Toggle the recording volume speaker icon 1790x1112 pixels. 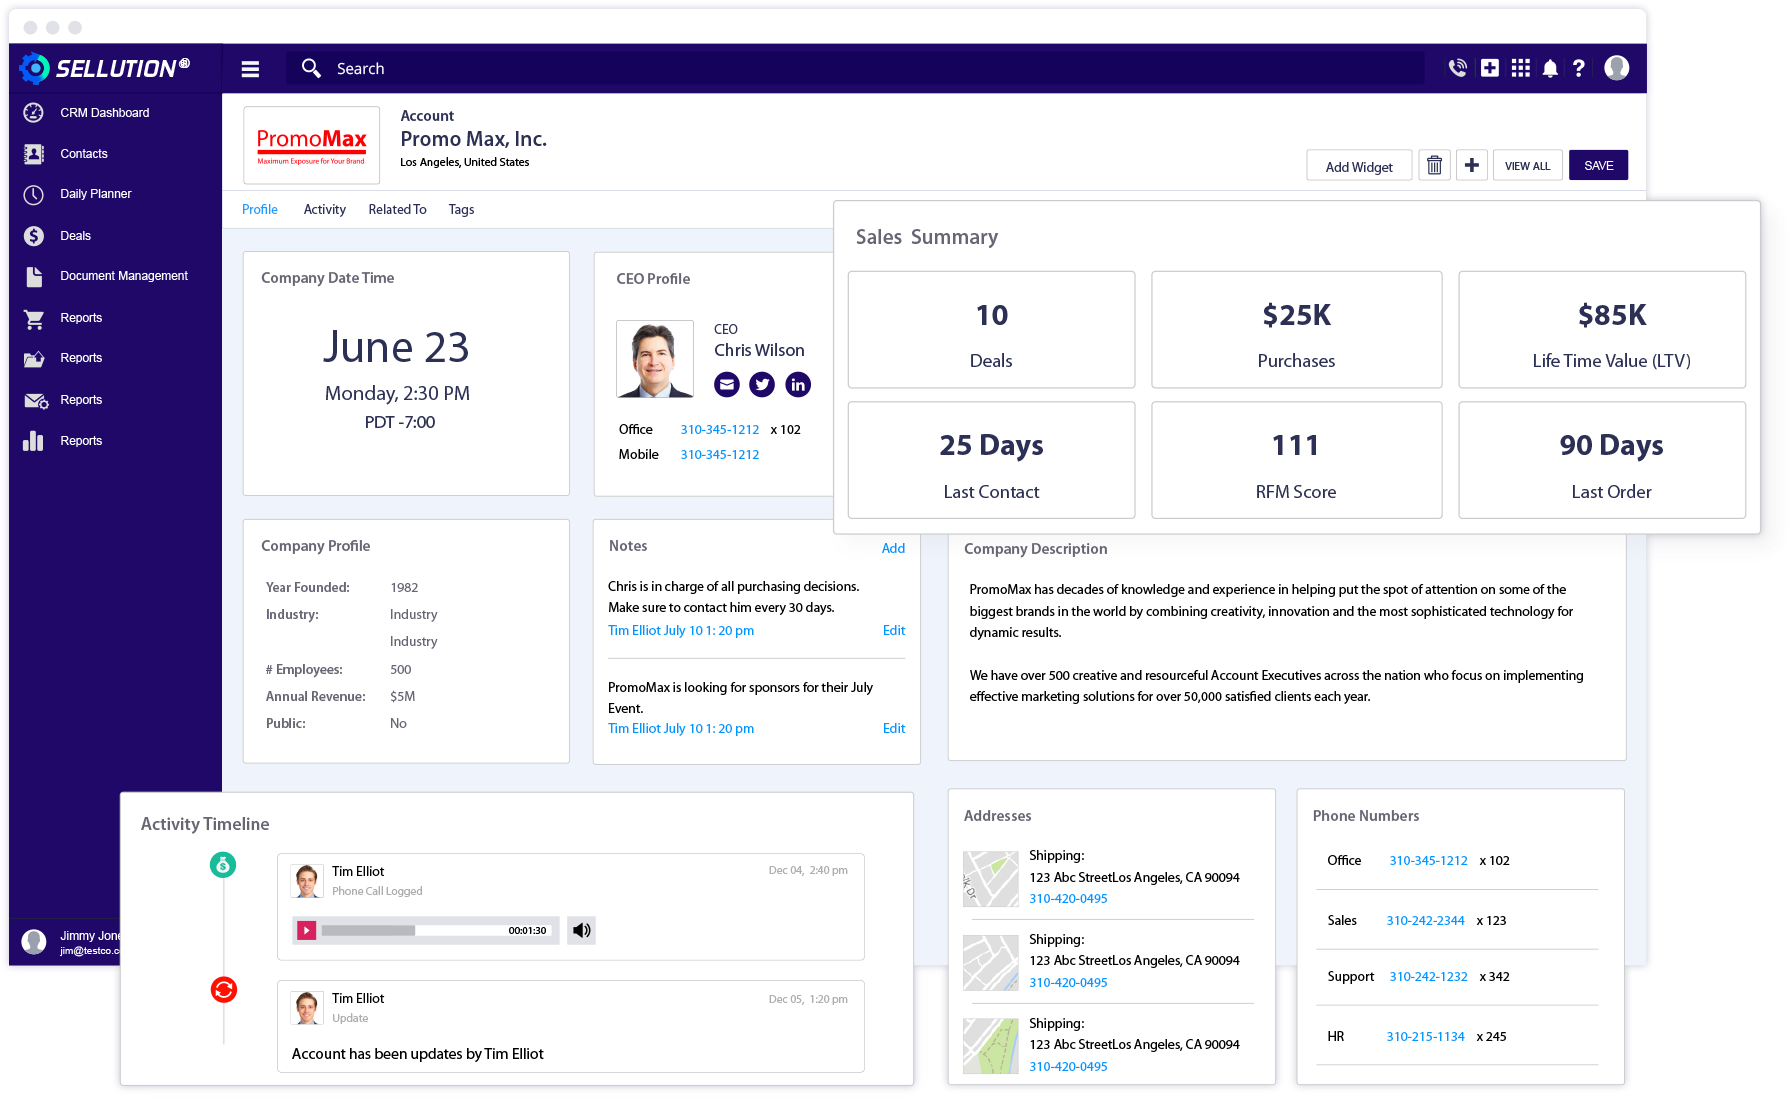581,930
